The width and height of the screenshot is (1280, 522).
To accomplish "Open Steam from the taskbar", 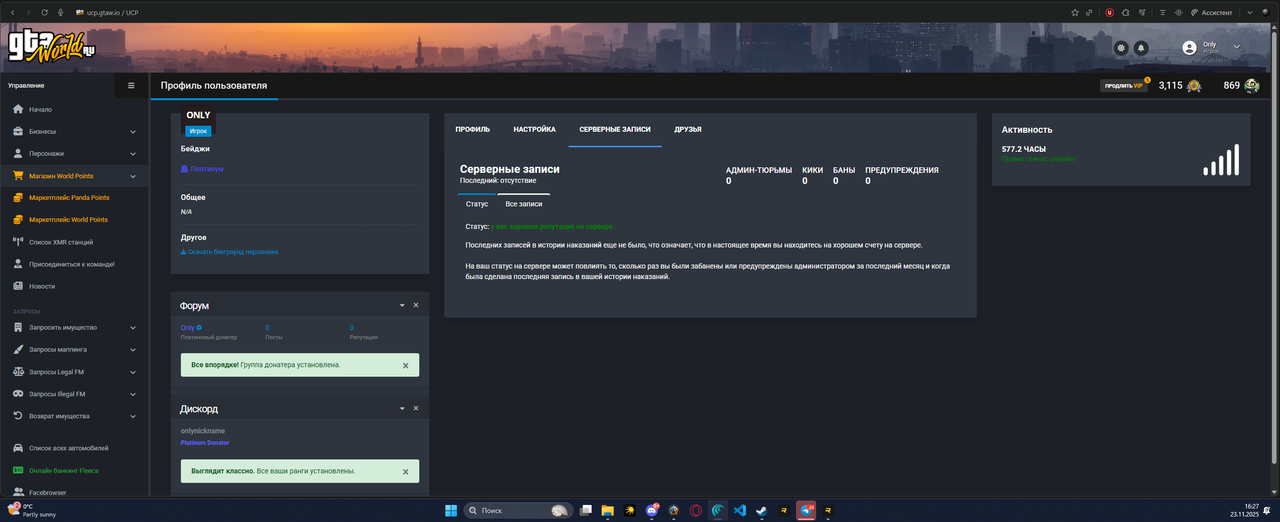I will (762, 510).
